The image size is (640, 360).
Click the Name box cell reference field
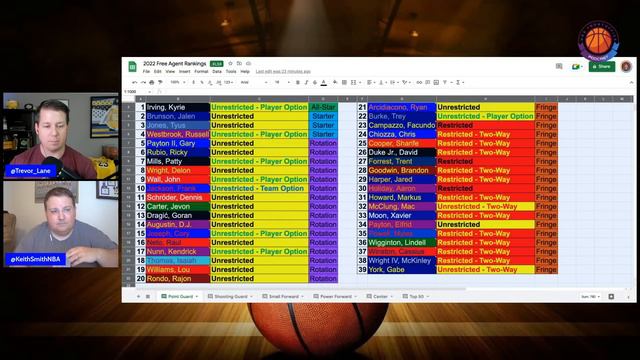click(x=136, y=91)
